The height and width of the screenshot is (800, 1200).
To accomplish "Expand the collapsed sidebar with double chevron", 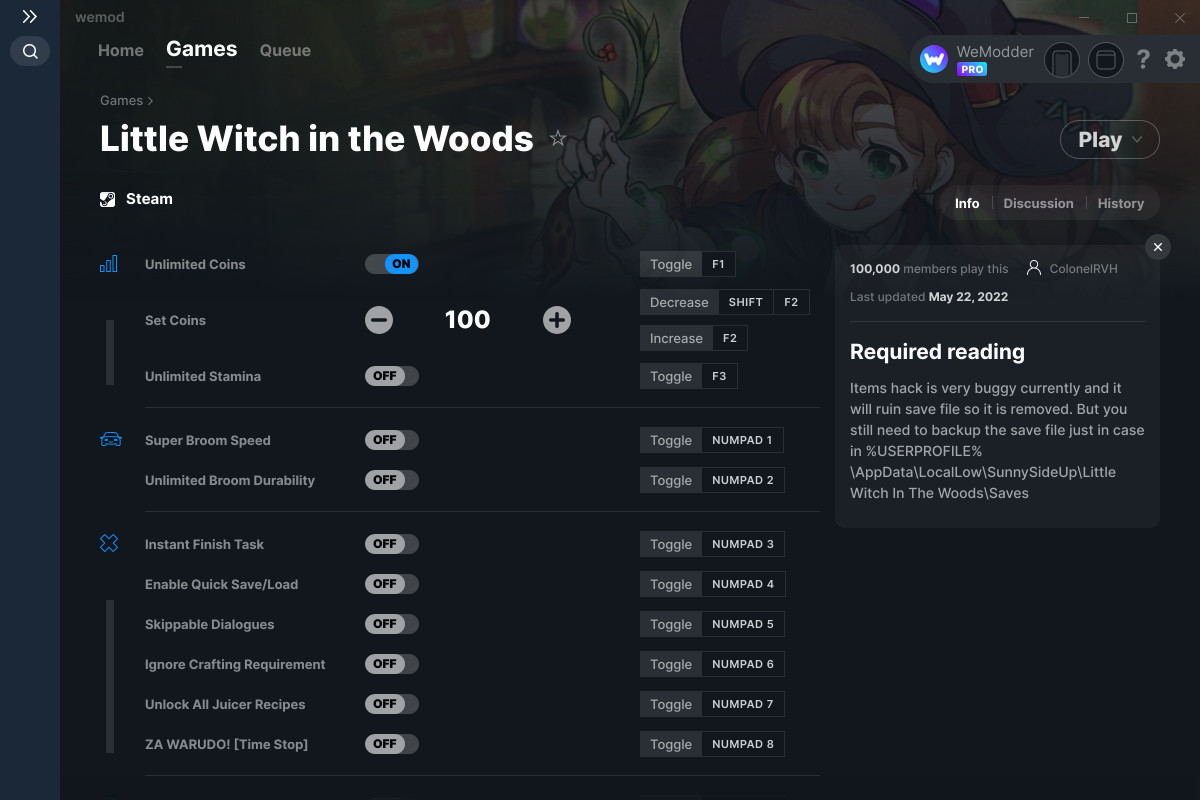I will coord(29,16).
